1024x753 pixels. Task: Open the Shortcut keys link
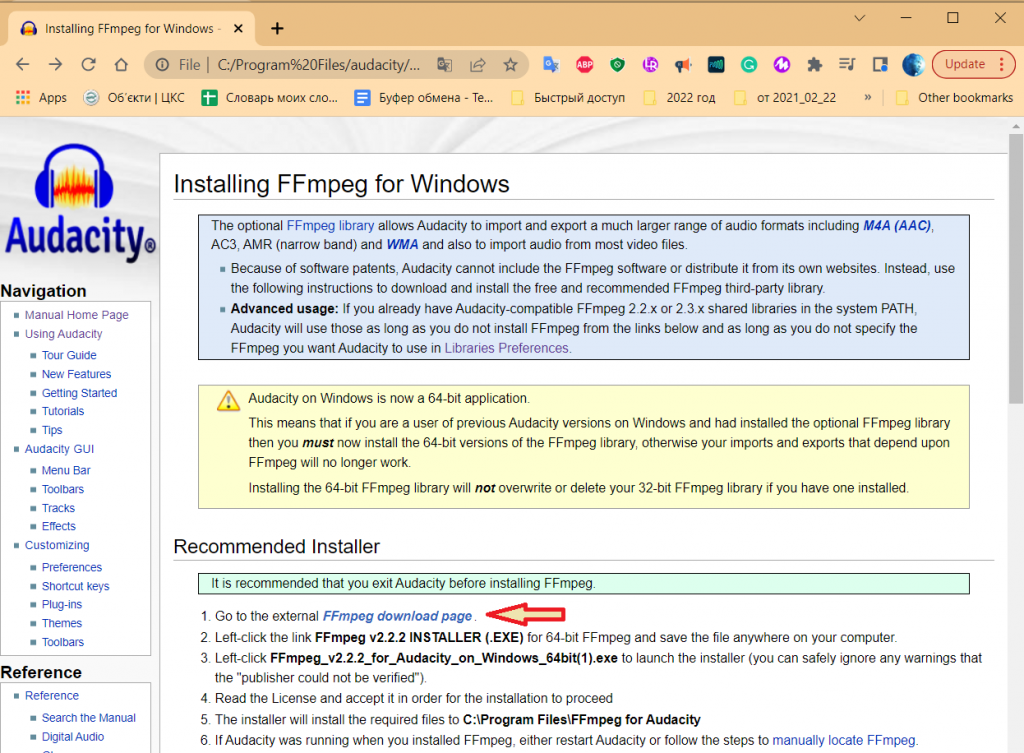pos(75,586)
